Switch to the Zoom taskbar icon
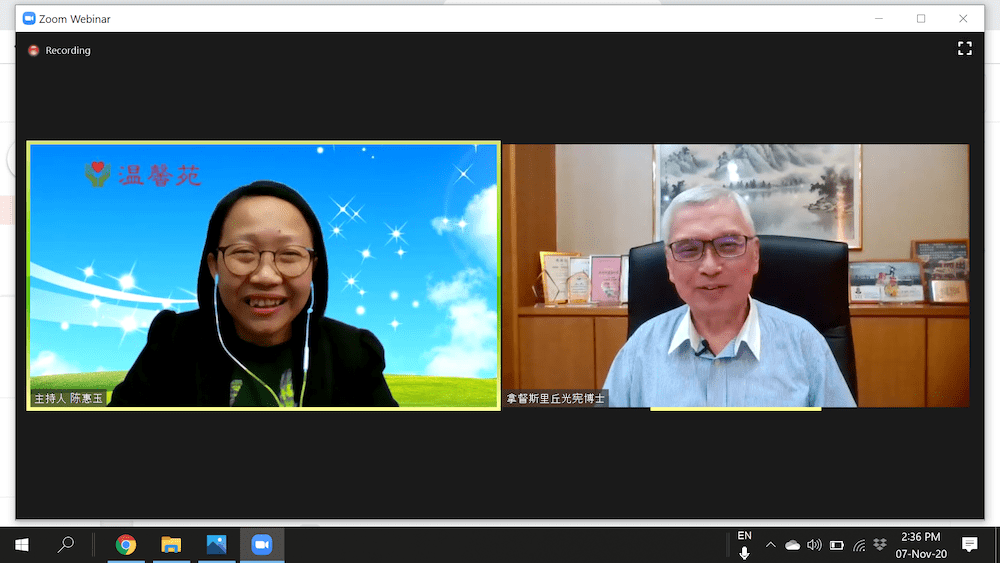Viewport: 1000px width, 563px height. click(262, 545)
